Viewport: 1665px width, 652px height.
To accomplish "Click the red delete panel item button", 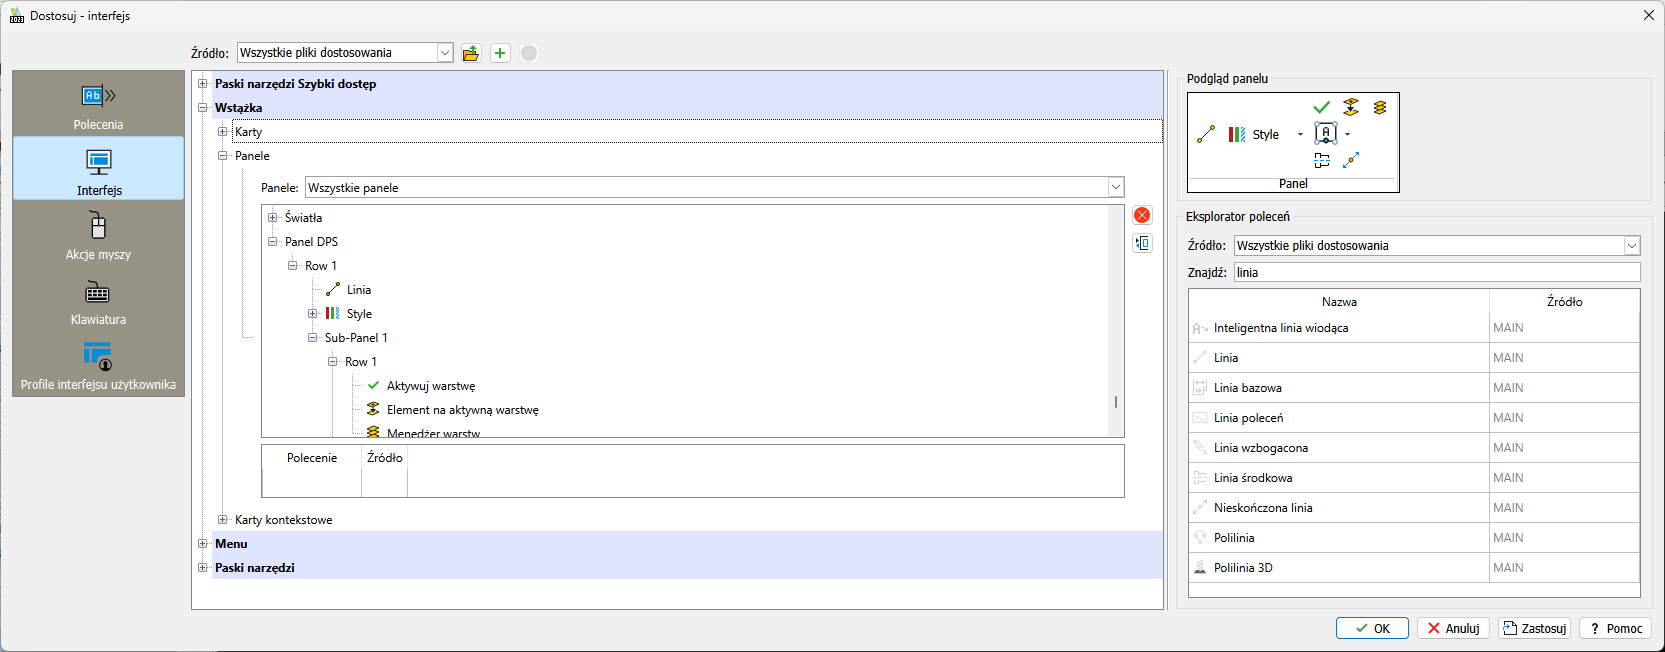I will pyautogui.click(x=1142, y=215).
